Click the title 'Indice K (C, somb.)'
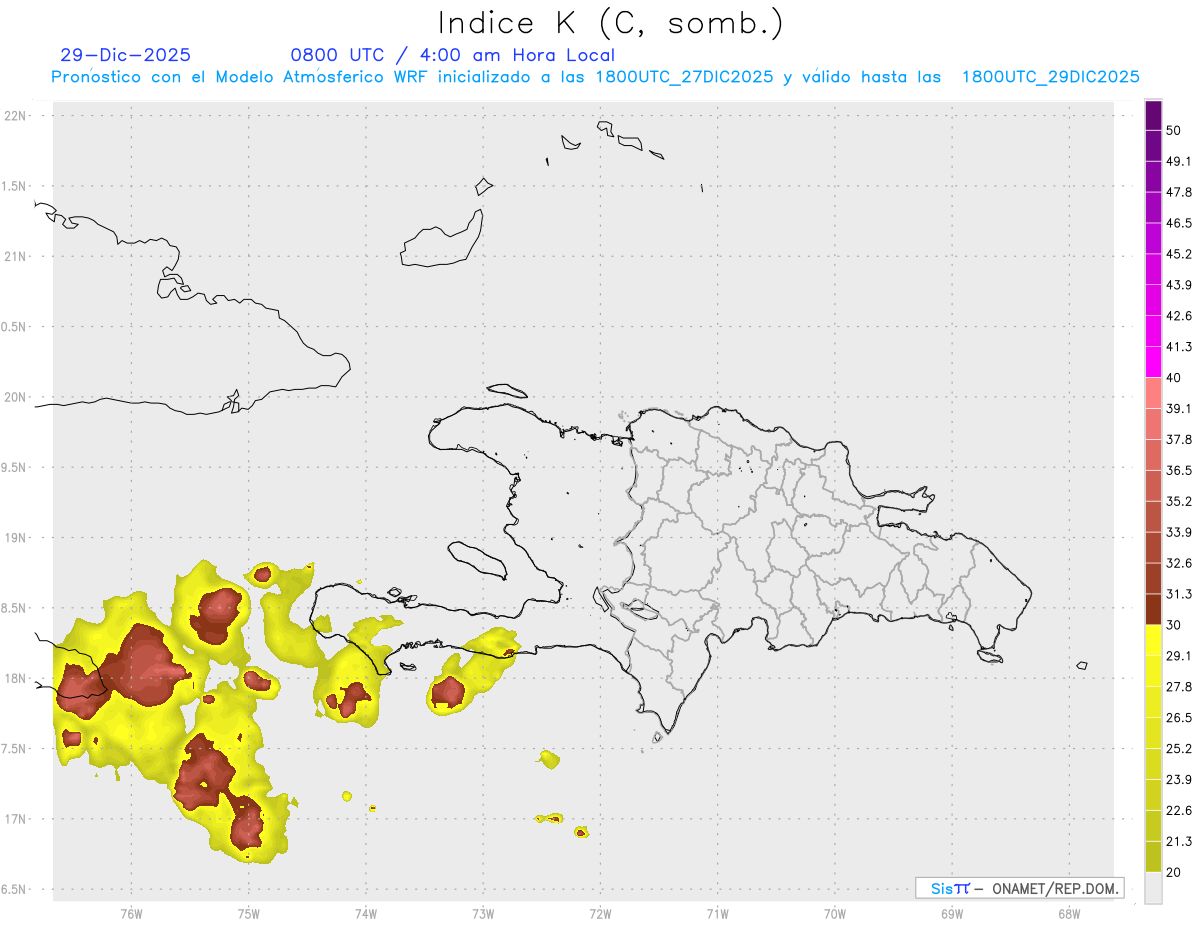 [x=611, y=24]
